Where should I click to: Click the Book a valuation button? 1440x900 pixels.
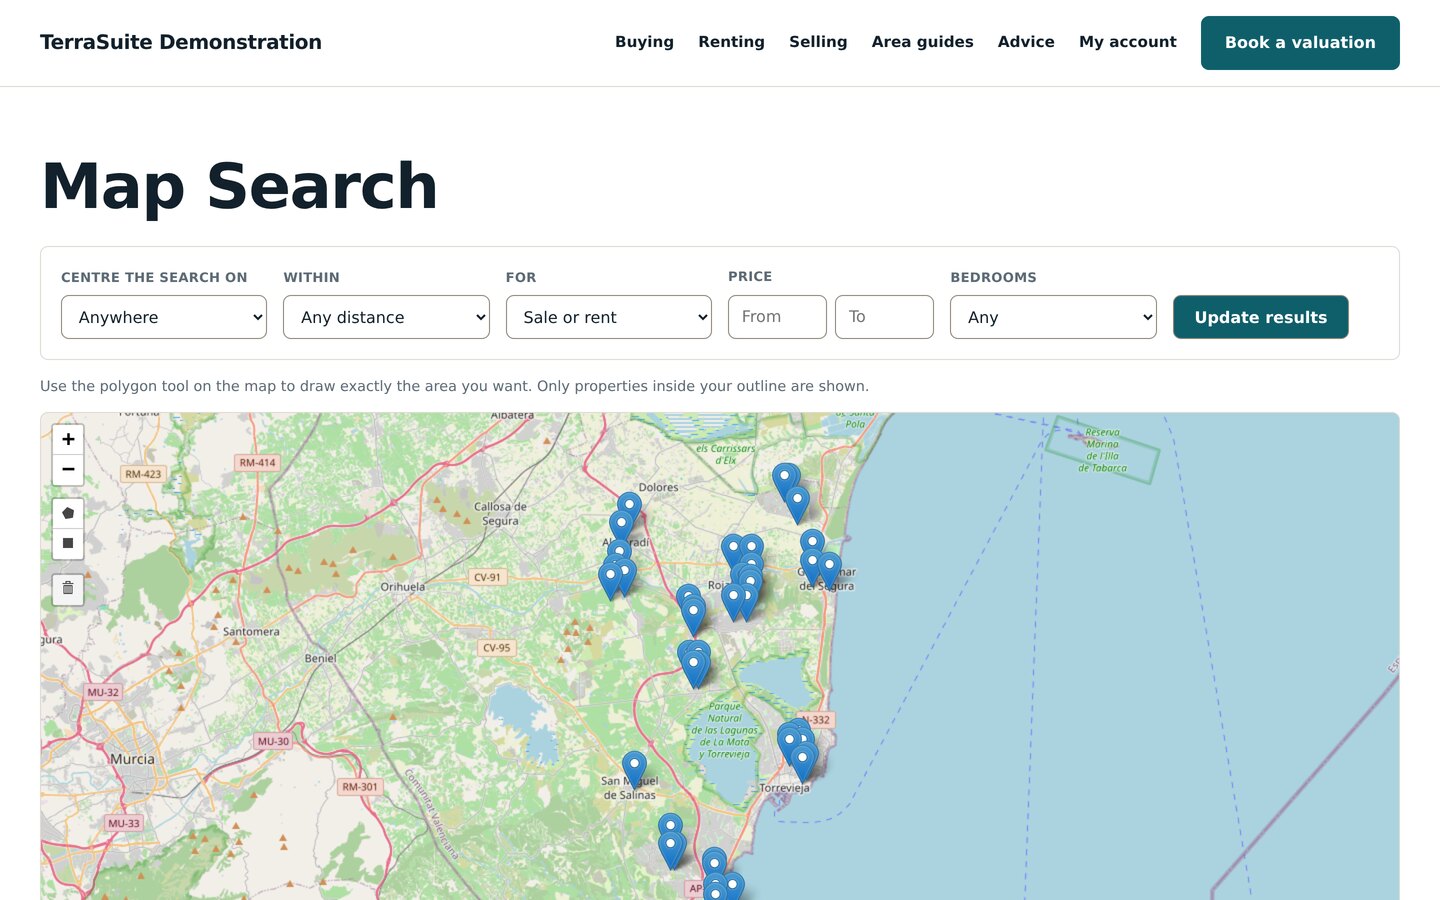tap(1300, 43)
